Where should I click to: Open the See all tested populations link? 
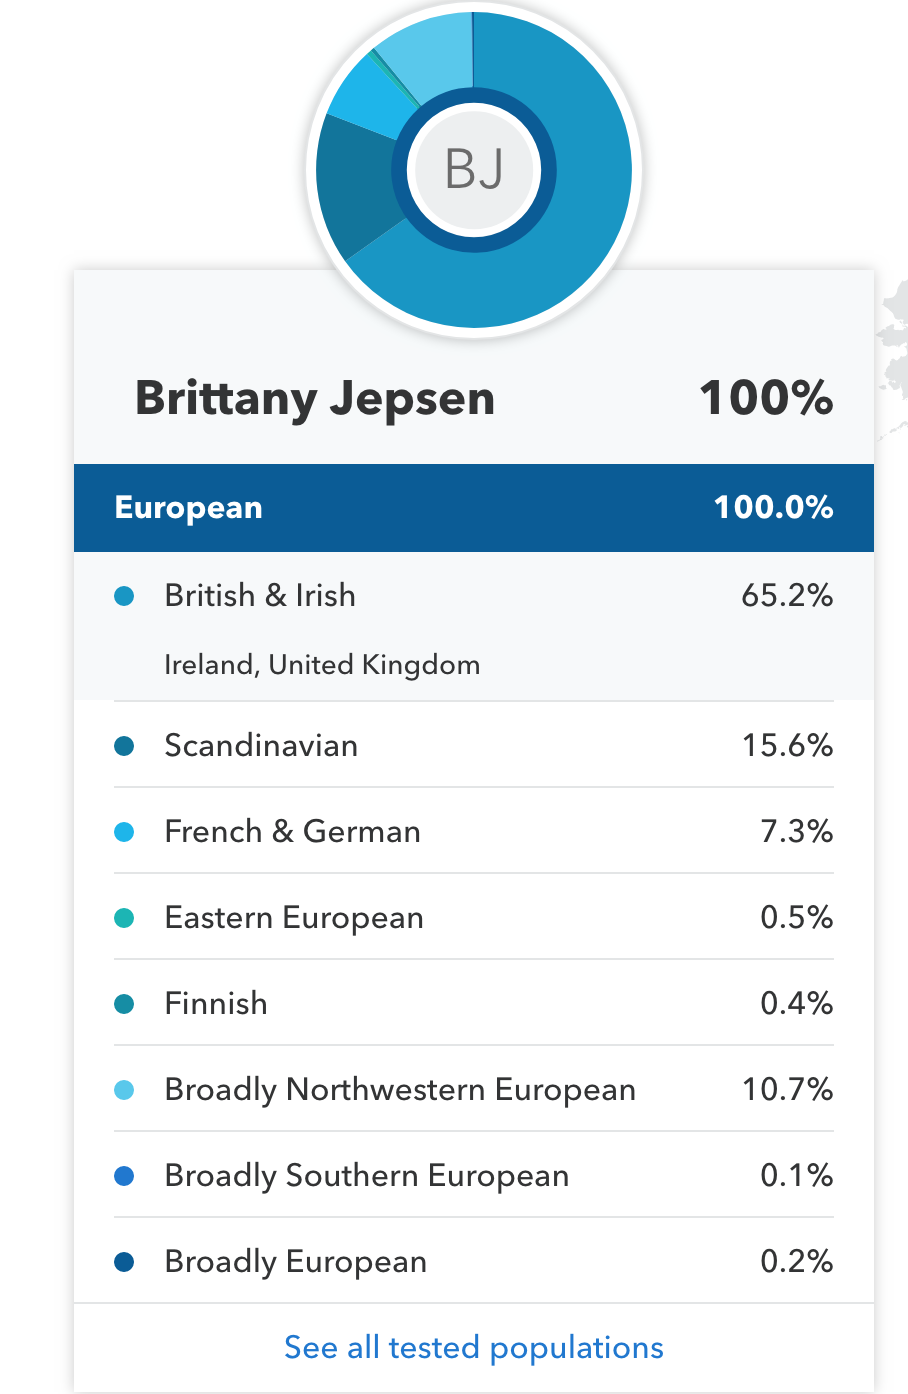tap(474, 1348)
